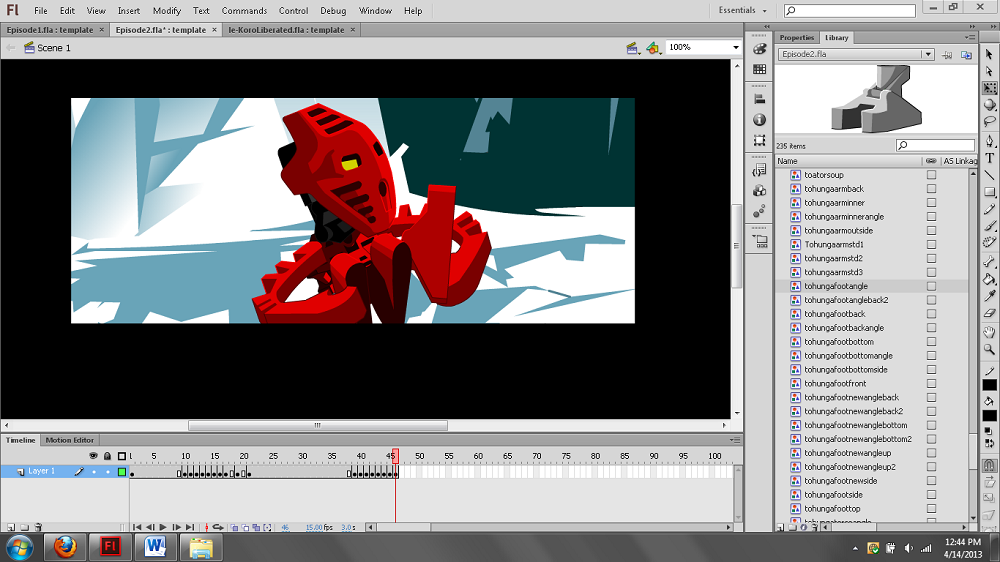
Task: Toggle Snap to Objects magnet
Action: click(989, 466)
